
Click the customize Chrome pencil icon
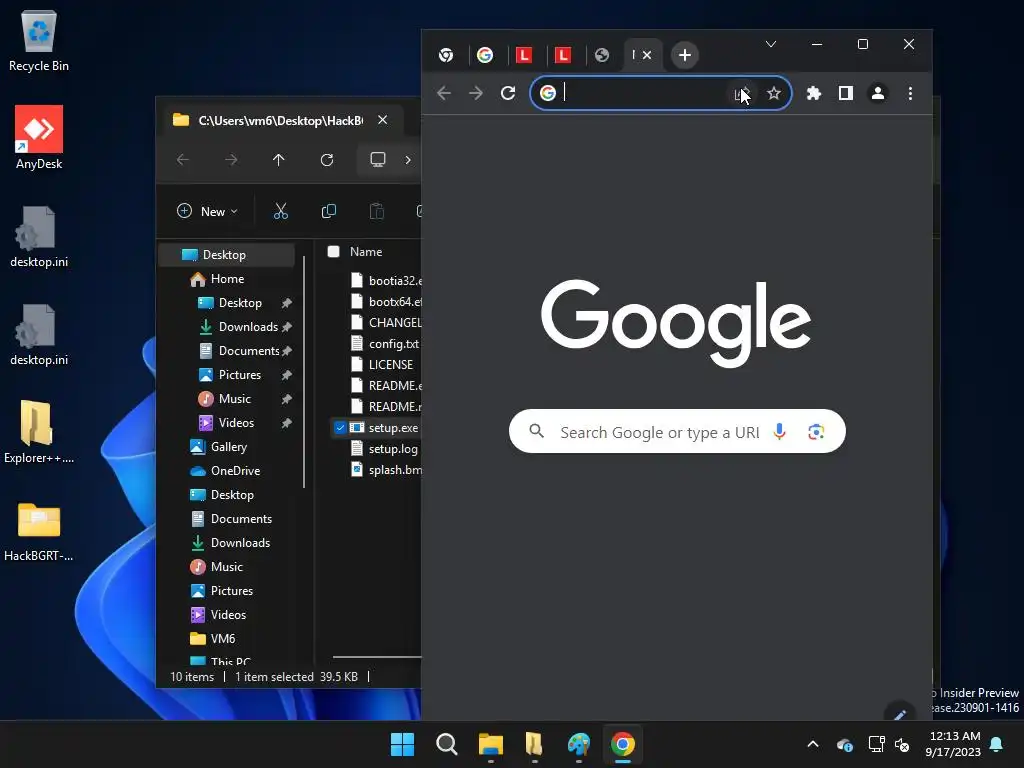point(900,714)
